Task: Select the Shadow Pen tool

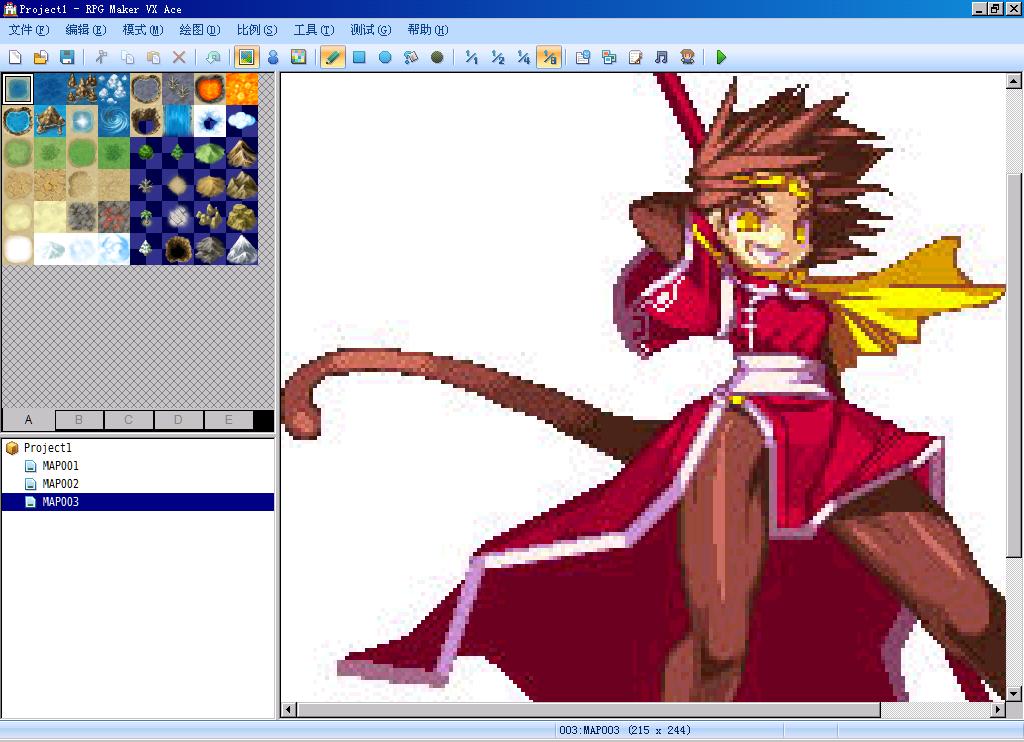Action: click(437, 57)
